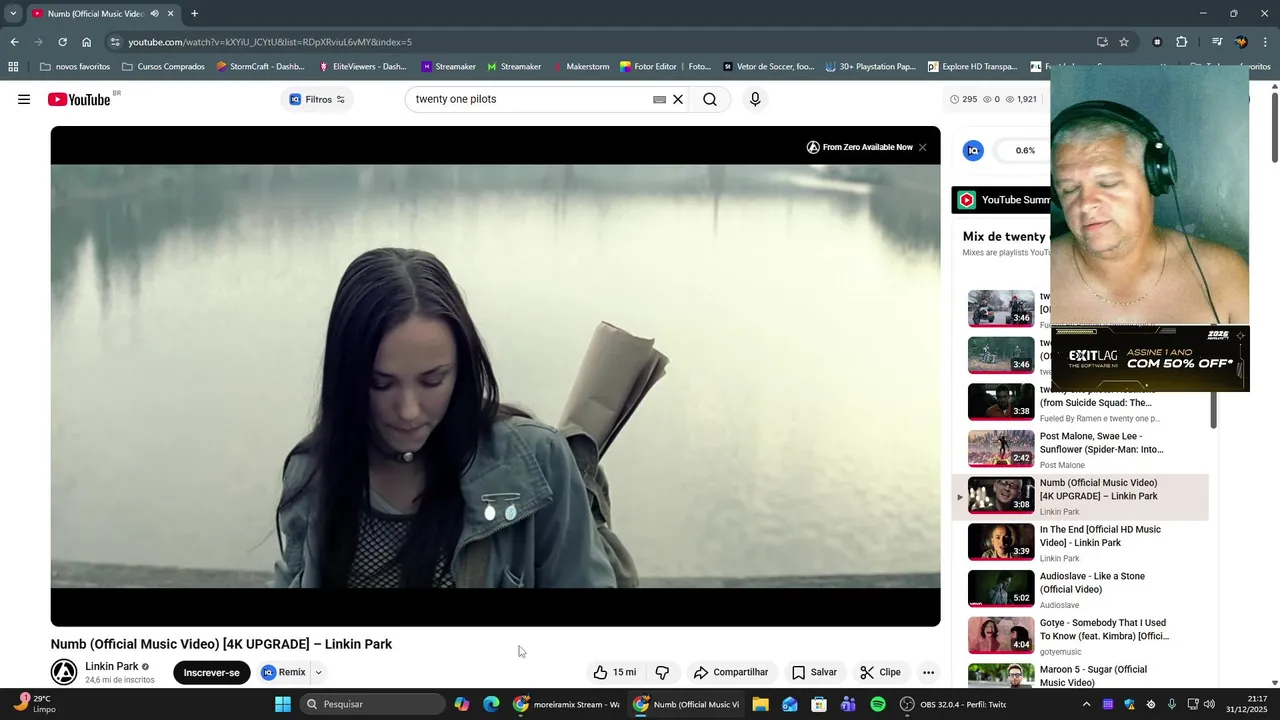The width and height of the screenshot is (1280, 720).
Task: Open the Makerstorm bookmark
Action: [580, 67]
